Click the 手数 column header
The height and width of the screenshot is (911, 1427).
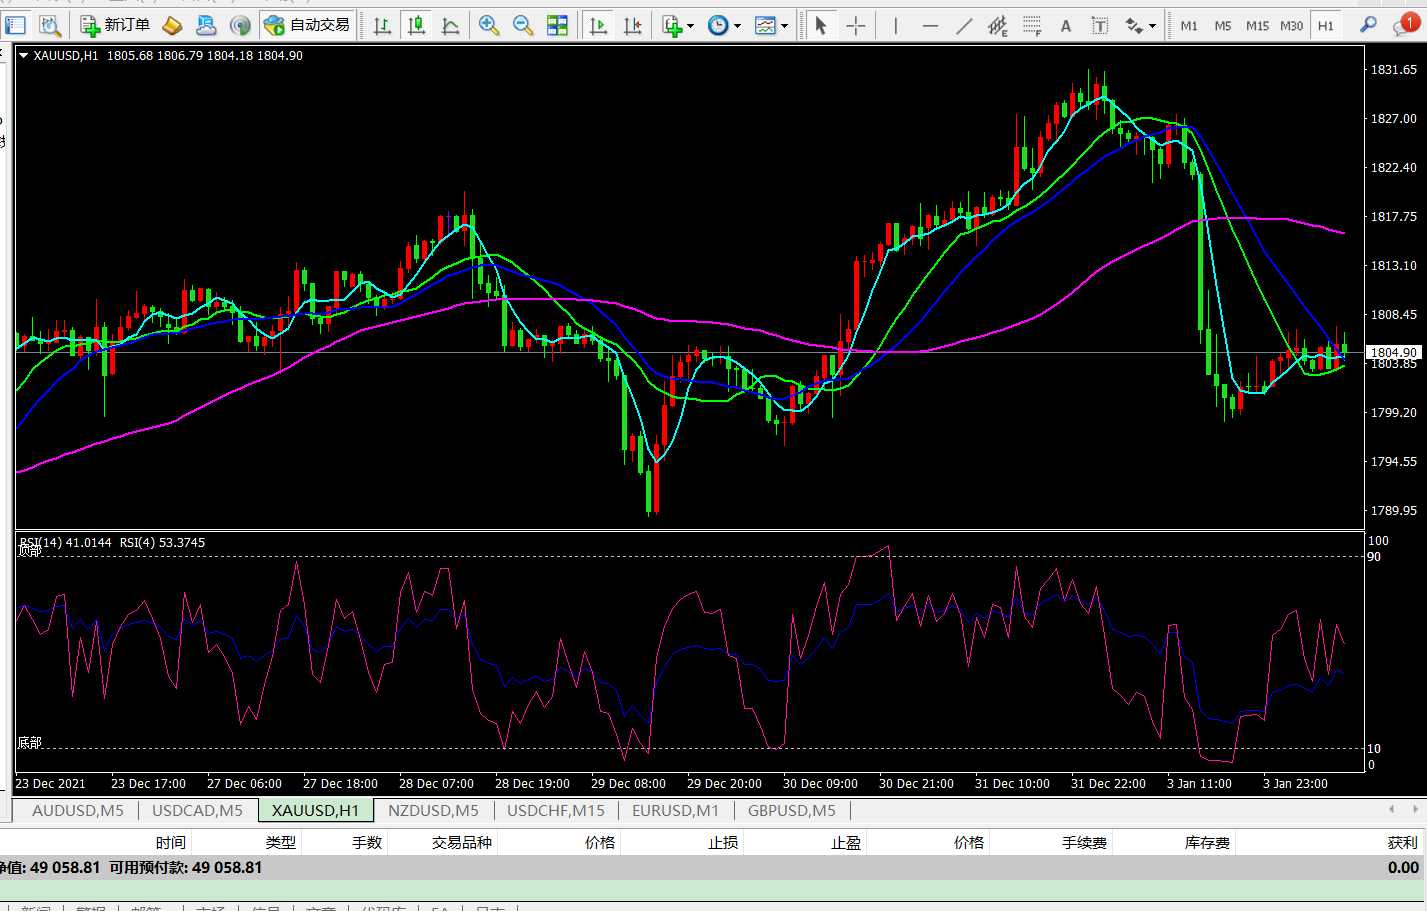[367, 843]
